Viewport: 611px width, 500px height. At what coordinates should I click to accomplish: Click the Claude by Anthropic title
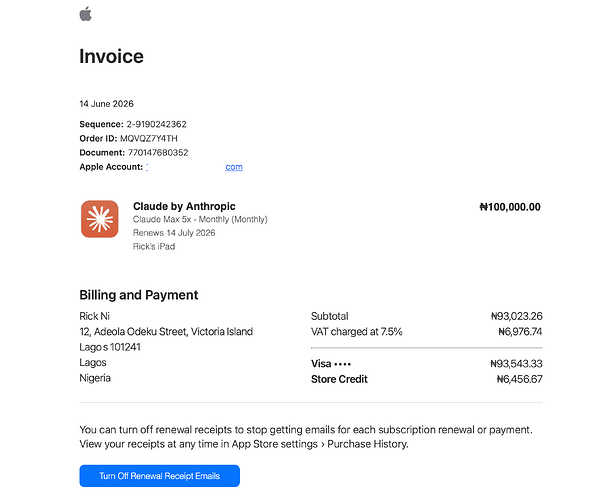pyautogui.click(x=184, y=206)
